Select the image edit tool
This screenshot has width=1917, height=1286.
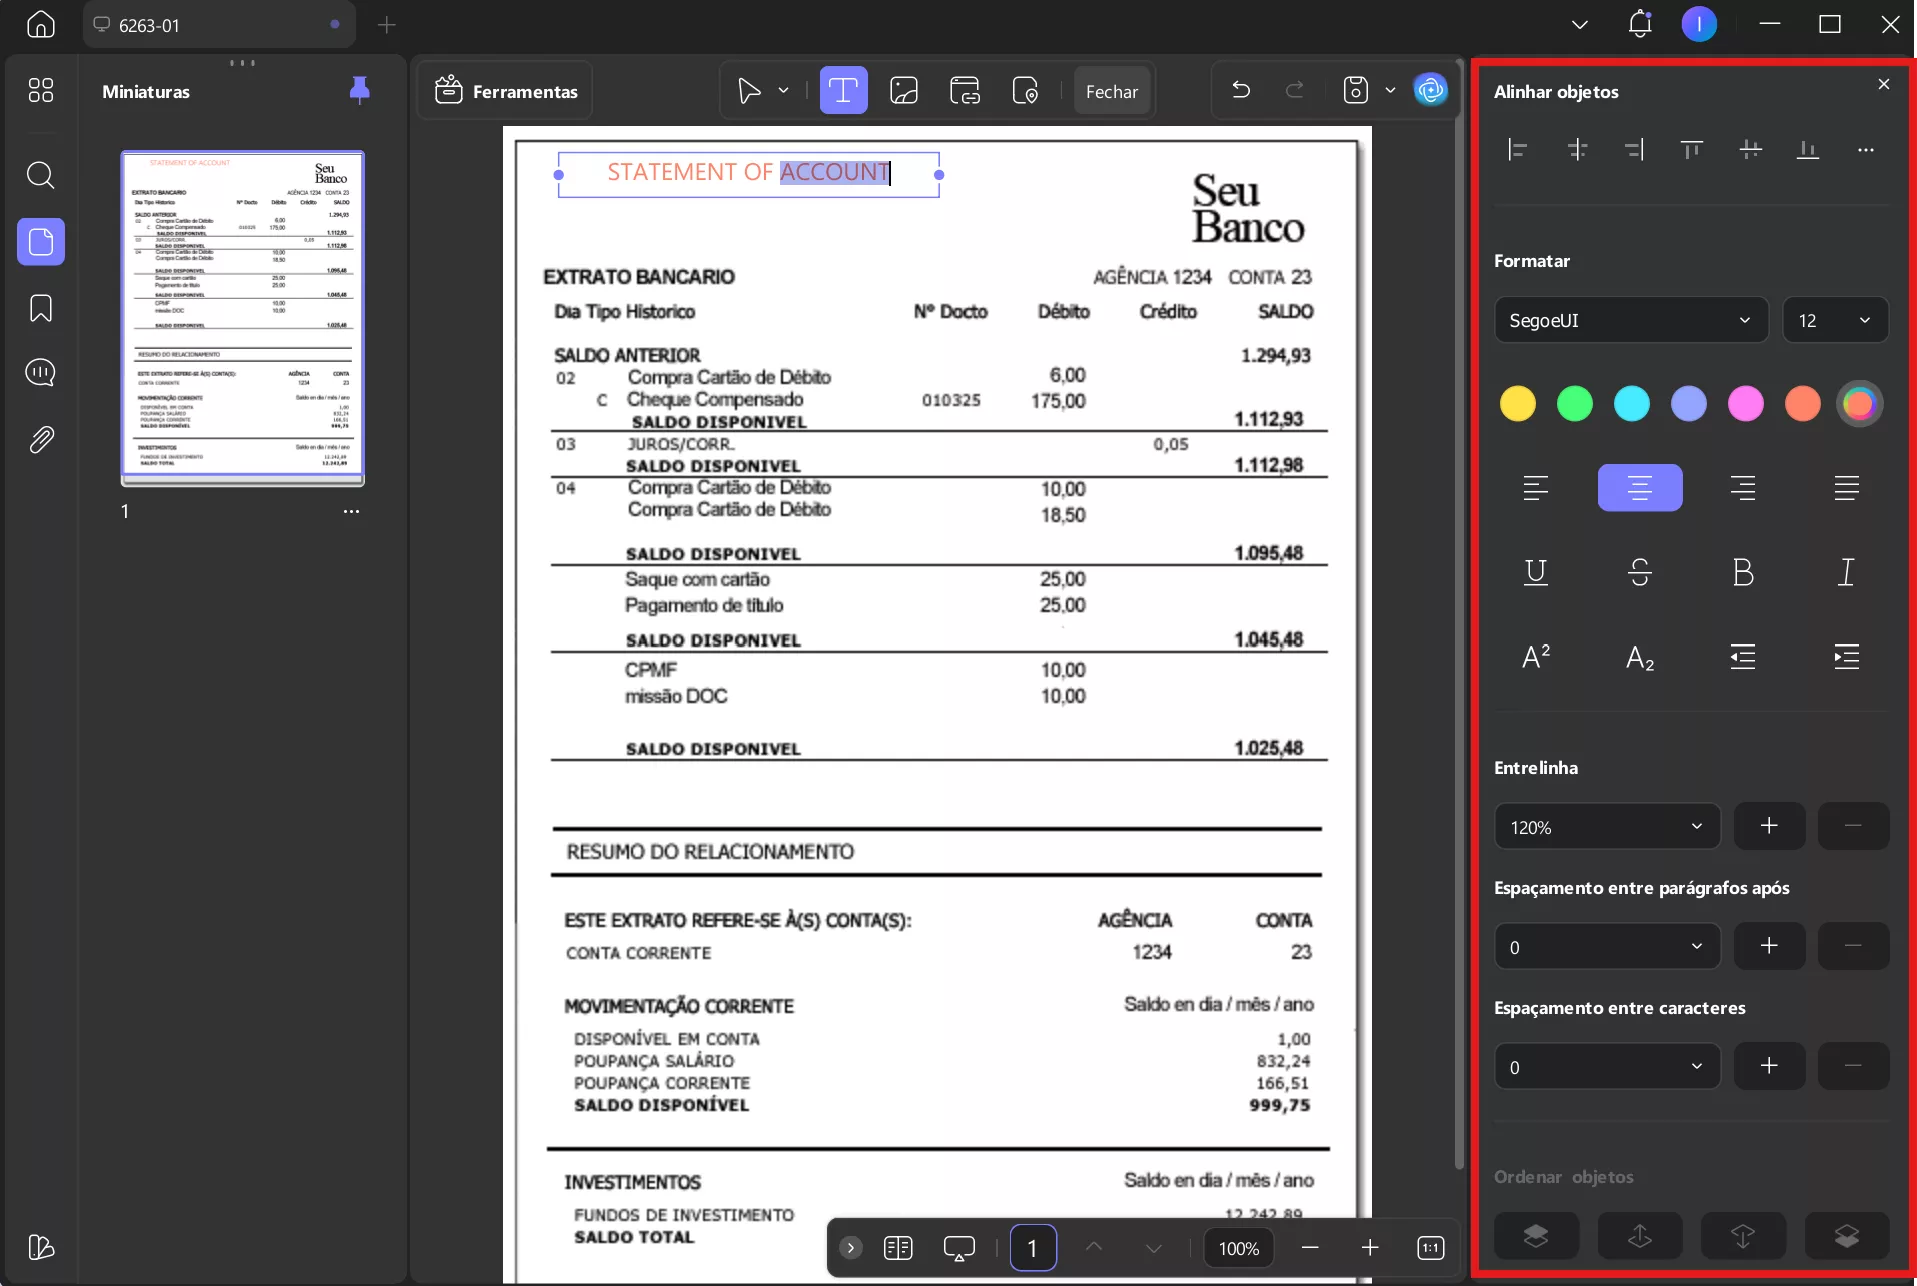tap(903, 91)
